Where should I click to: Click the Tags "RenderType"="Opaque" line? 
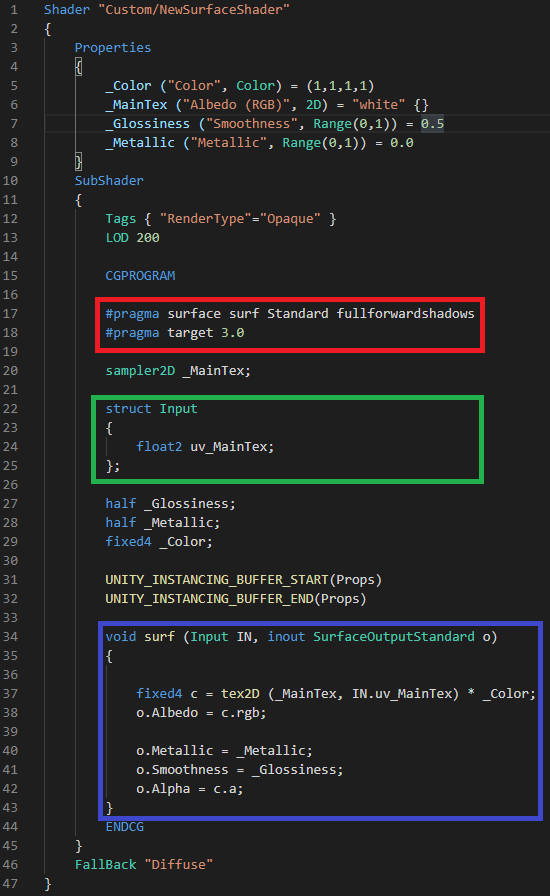221,218
